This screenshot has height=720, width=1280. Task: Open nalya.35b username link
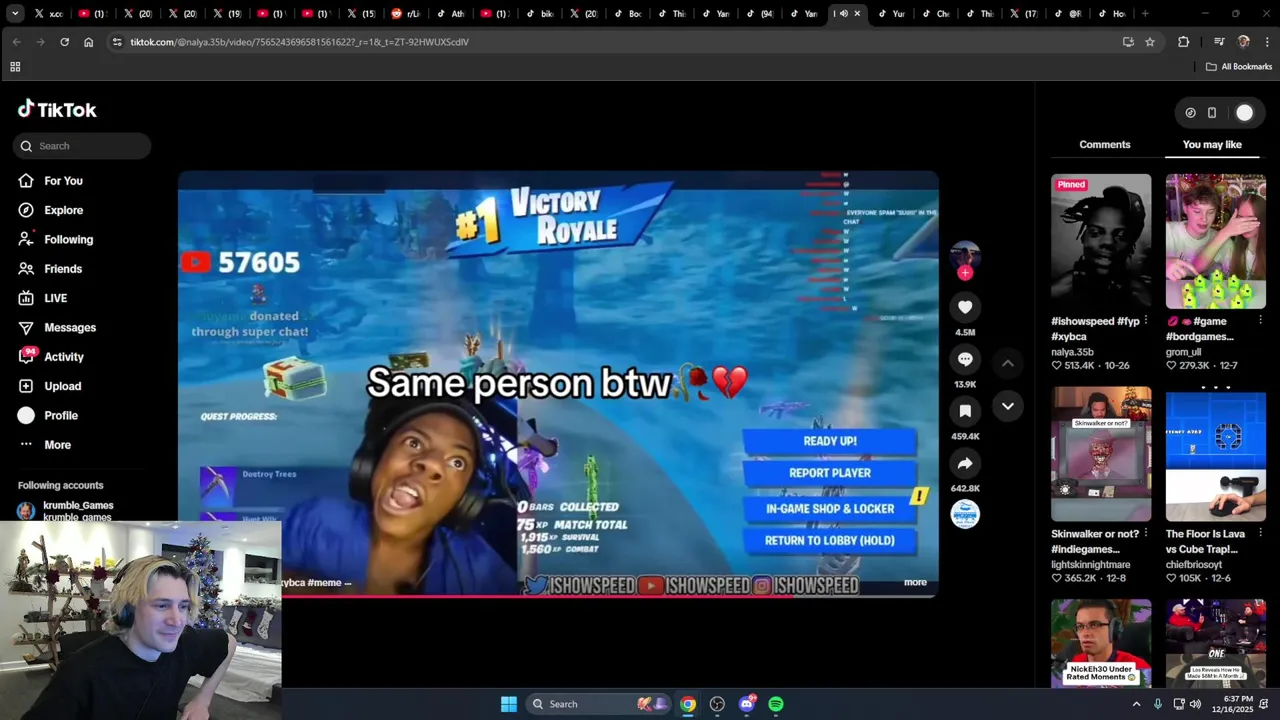tap(1072, 352)
